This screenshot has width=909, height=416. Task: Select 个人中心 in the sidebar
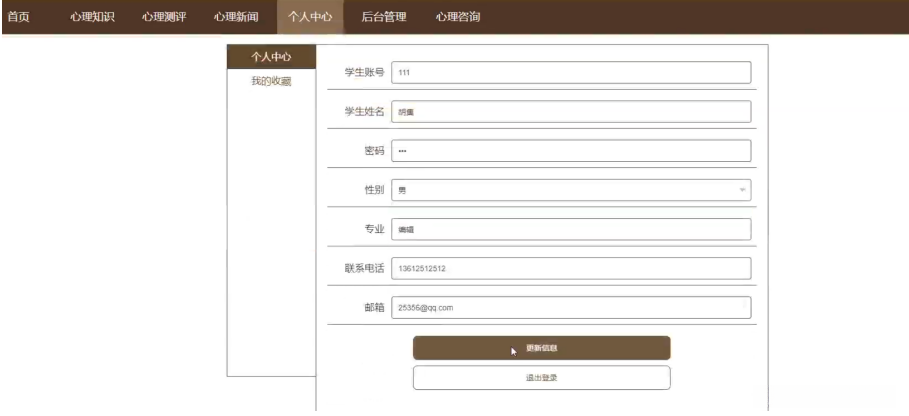[271, 57]
